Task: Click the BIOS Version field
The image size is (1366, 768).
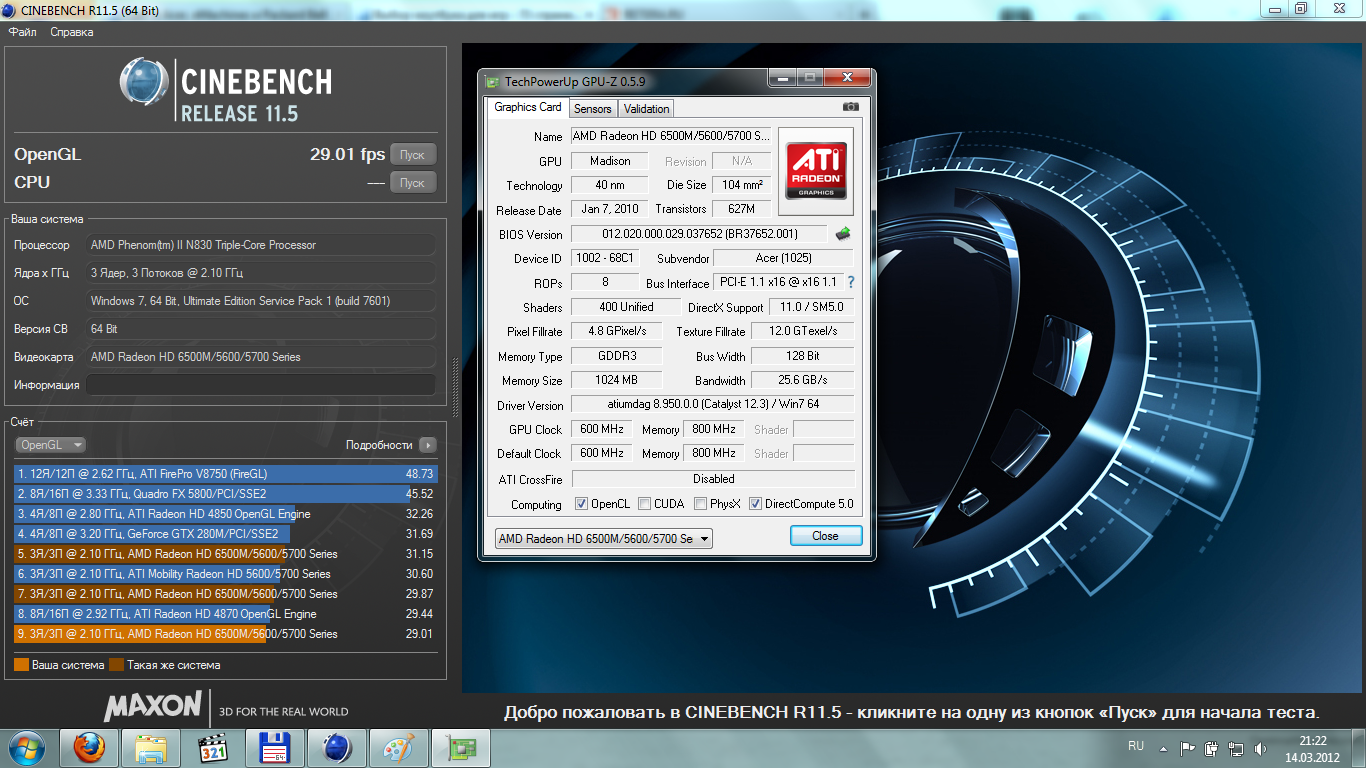Action: click(699, 234)
